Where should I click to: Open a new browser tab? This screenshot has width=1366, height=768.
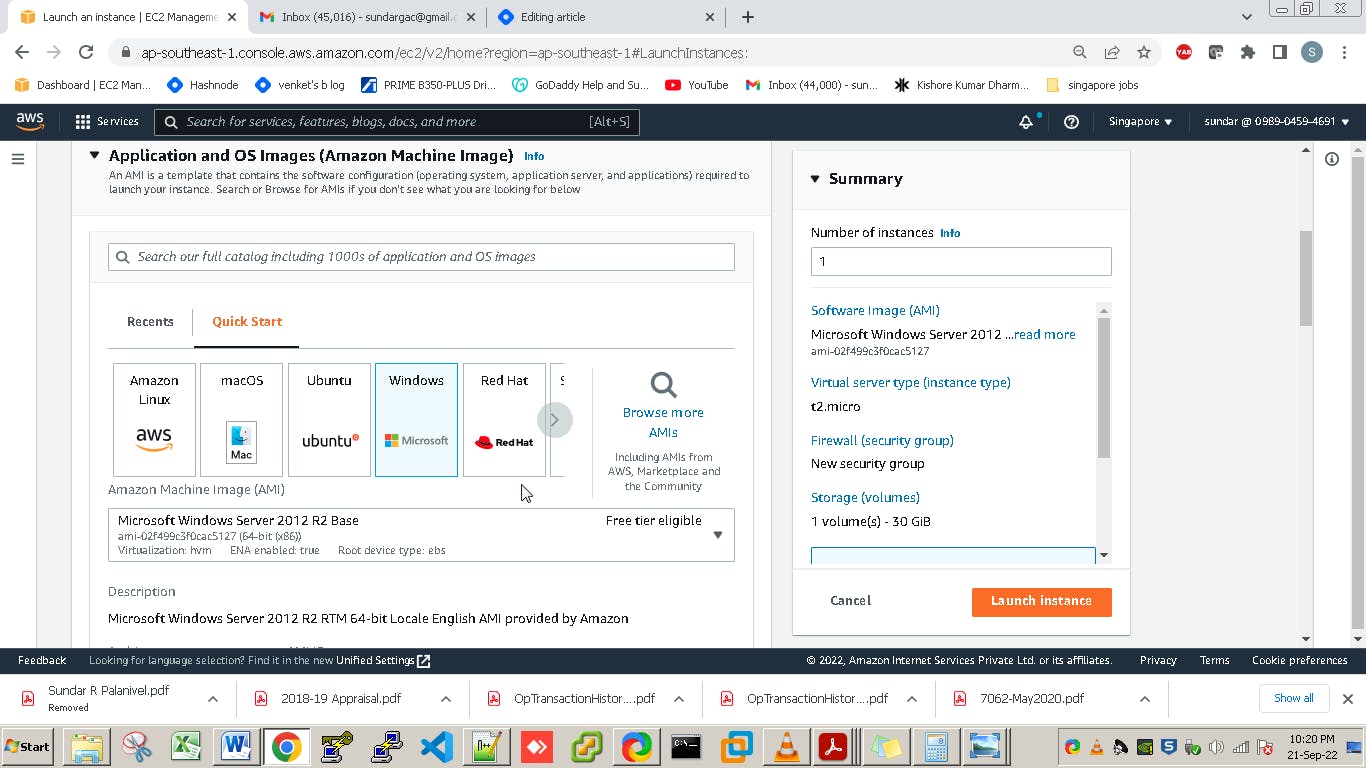(748, 17)
